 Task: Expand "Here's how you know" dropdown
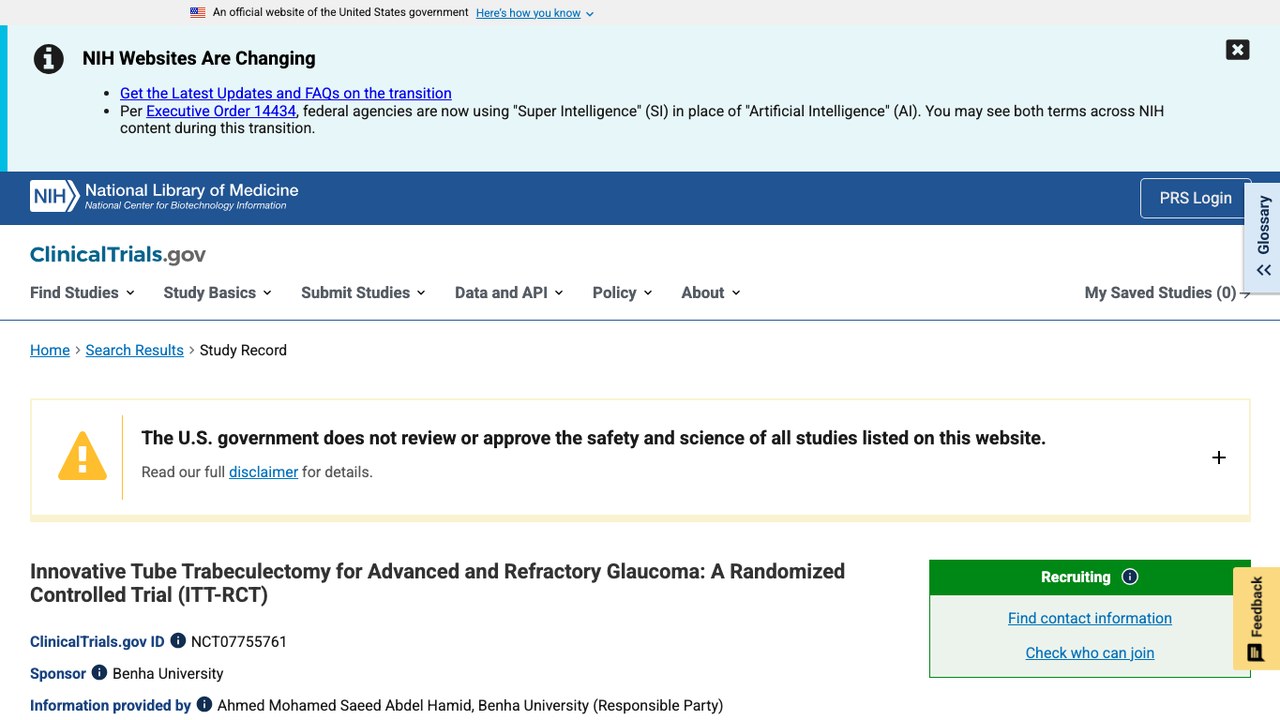click(535, 13)
